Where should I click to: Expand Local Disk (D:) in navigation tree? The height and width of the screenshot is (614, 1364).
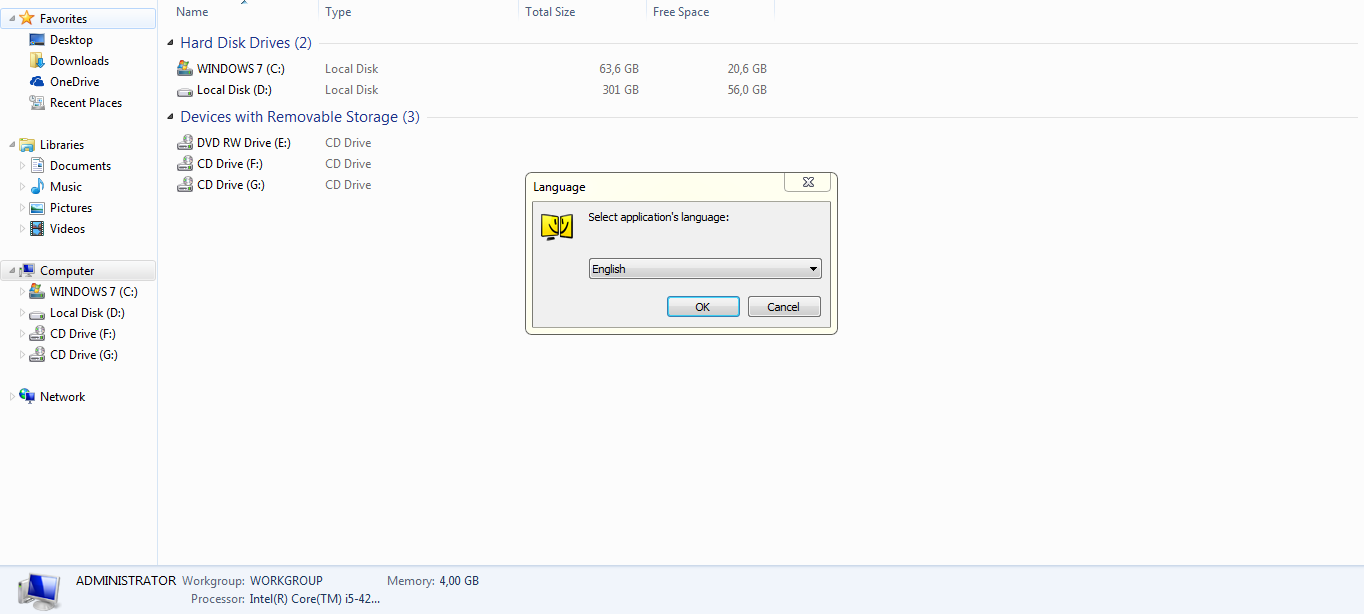point(23,313)
